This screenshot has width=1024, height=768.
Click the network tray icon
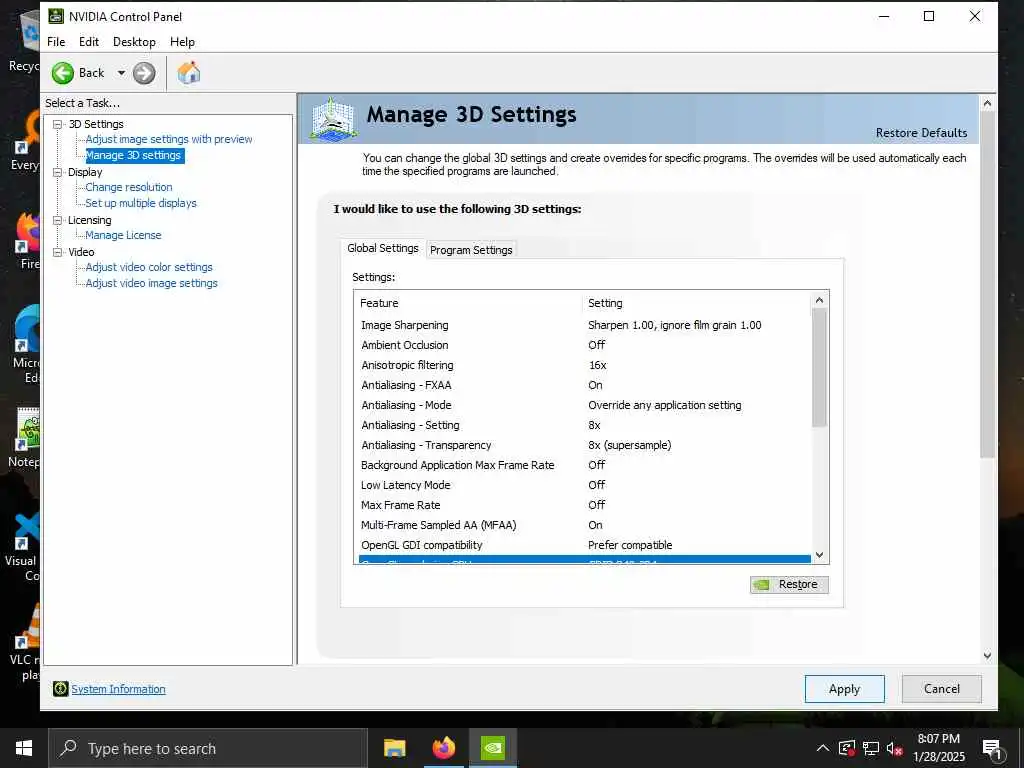tap(871, 748)
